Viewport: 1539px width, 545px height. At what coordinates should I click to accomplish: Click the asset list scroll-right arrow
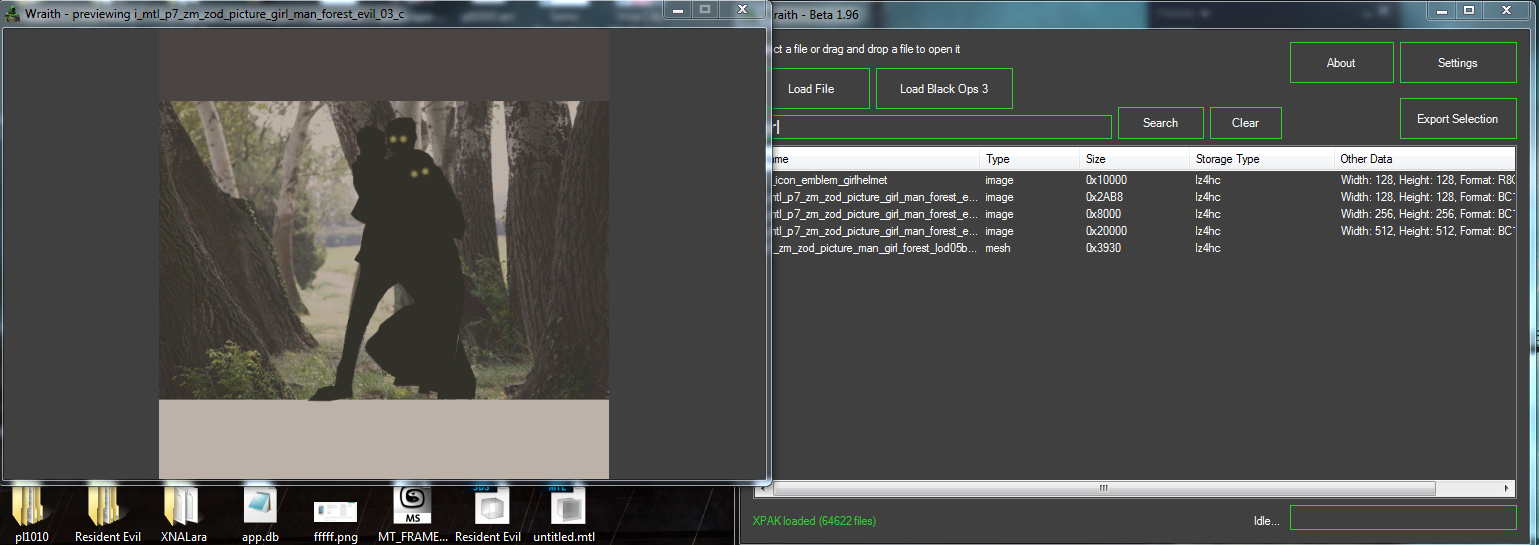(1507, 488)
